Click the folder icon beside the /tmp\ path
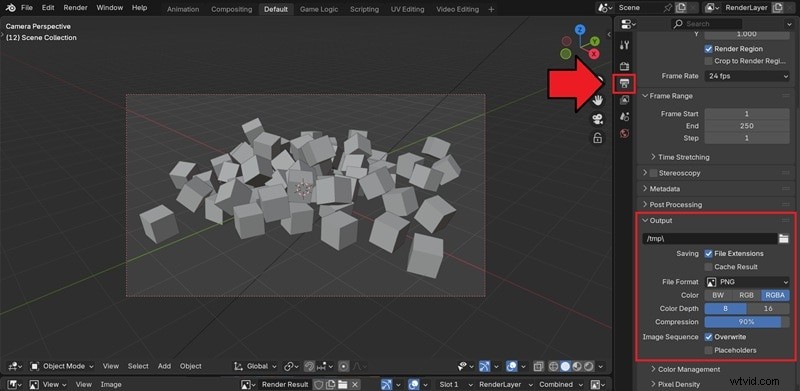800x391 pixels. point(784,238)
